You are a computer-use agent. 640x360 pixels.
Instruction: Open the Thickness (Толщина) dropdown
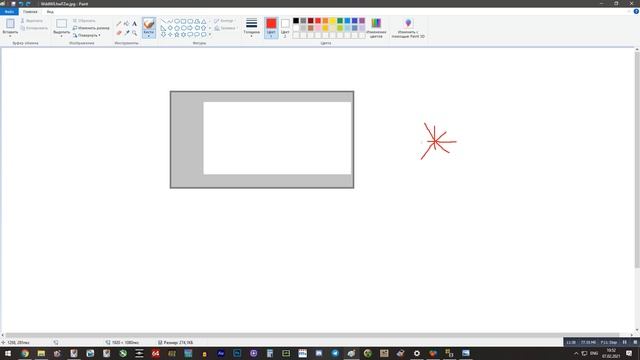point(251,28)
